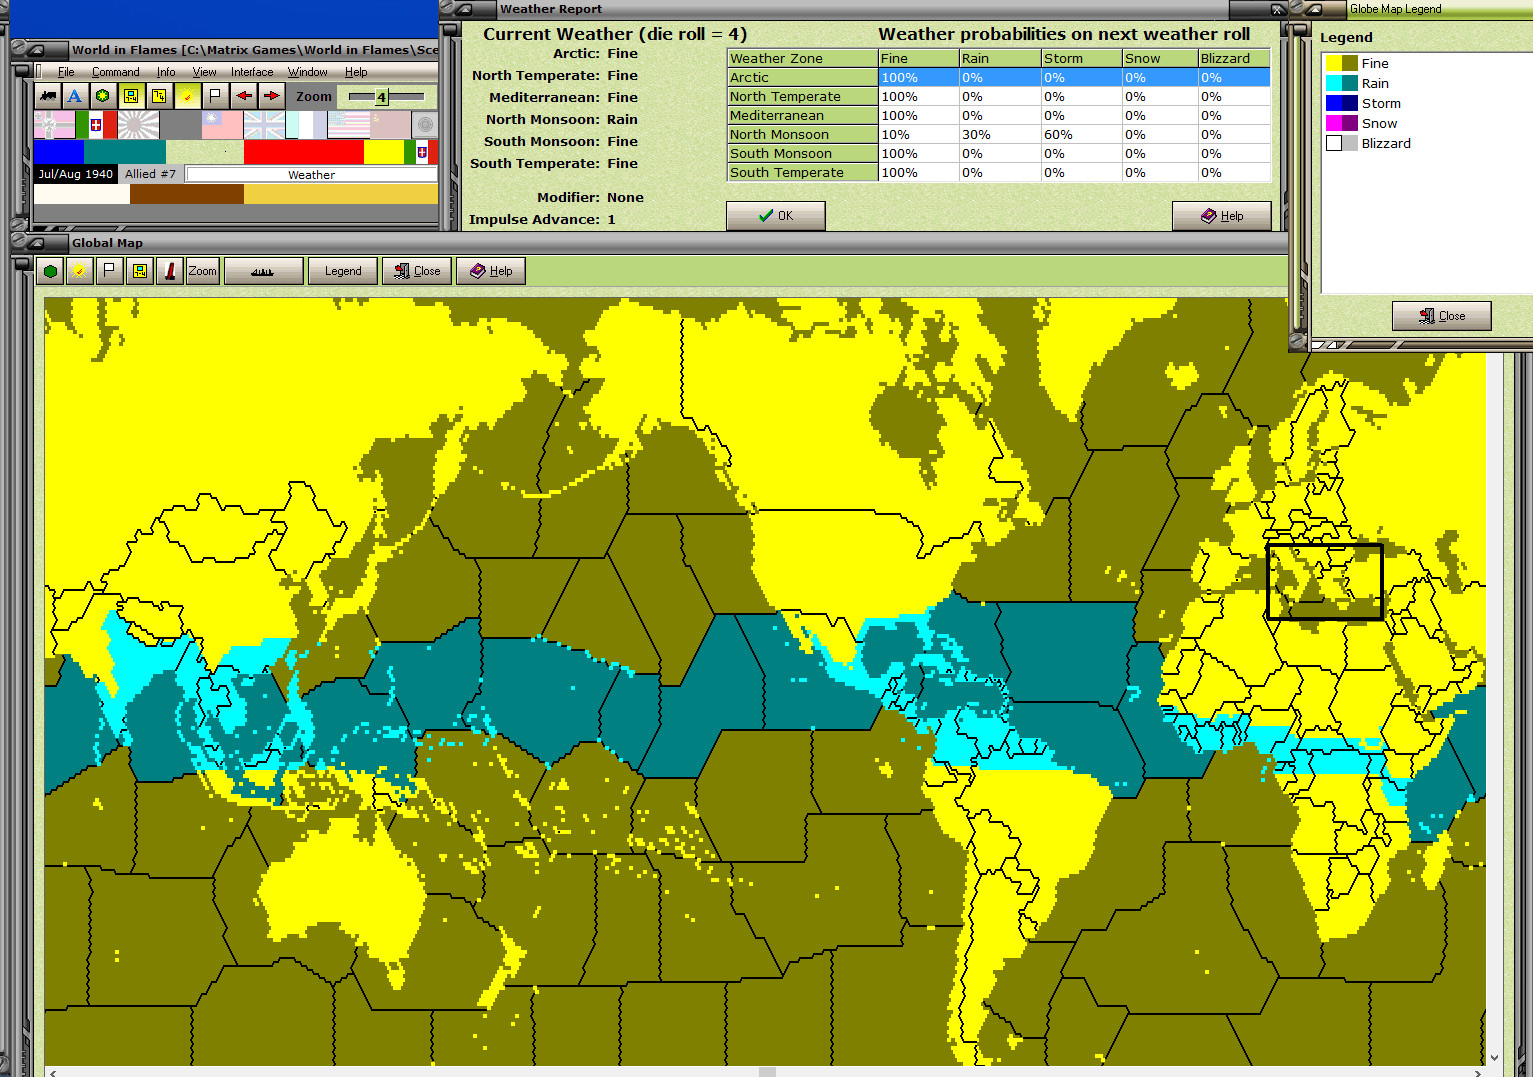The image size is (1533, 1077).
Task: Click the Rain color swatch in the Legend
Action: coord(1340,83)
